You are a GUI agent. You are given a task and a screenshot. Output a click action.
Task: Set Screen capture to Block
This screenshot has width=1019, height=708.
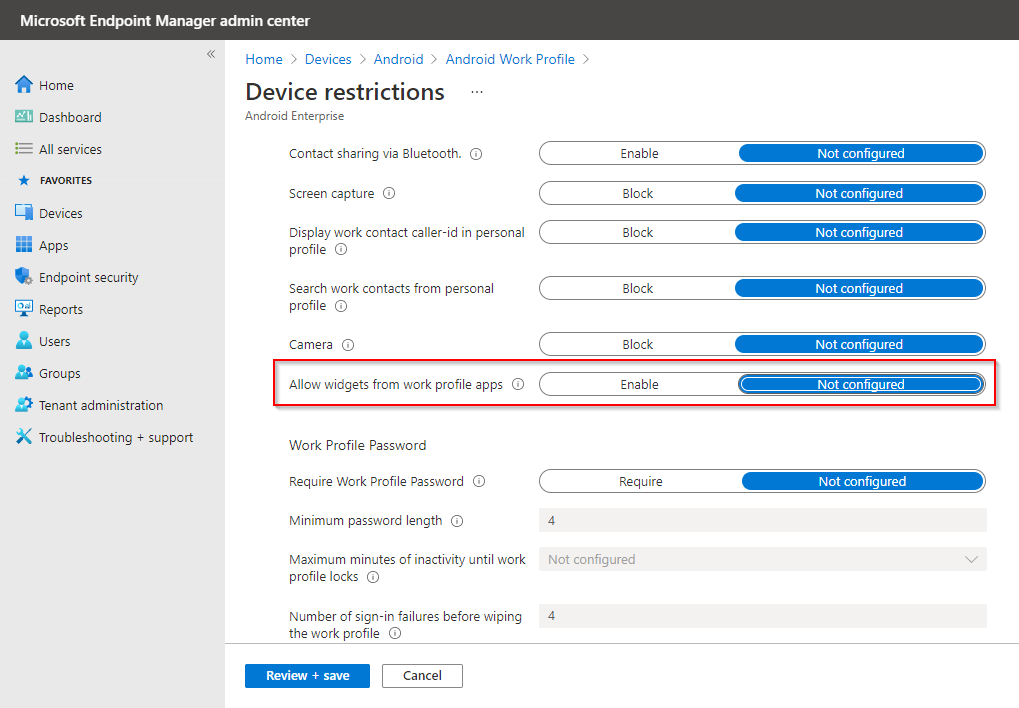(638, 193)
